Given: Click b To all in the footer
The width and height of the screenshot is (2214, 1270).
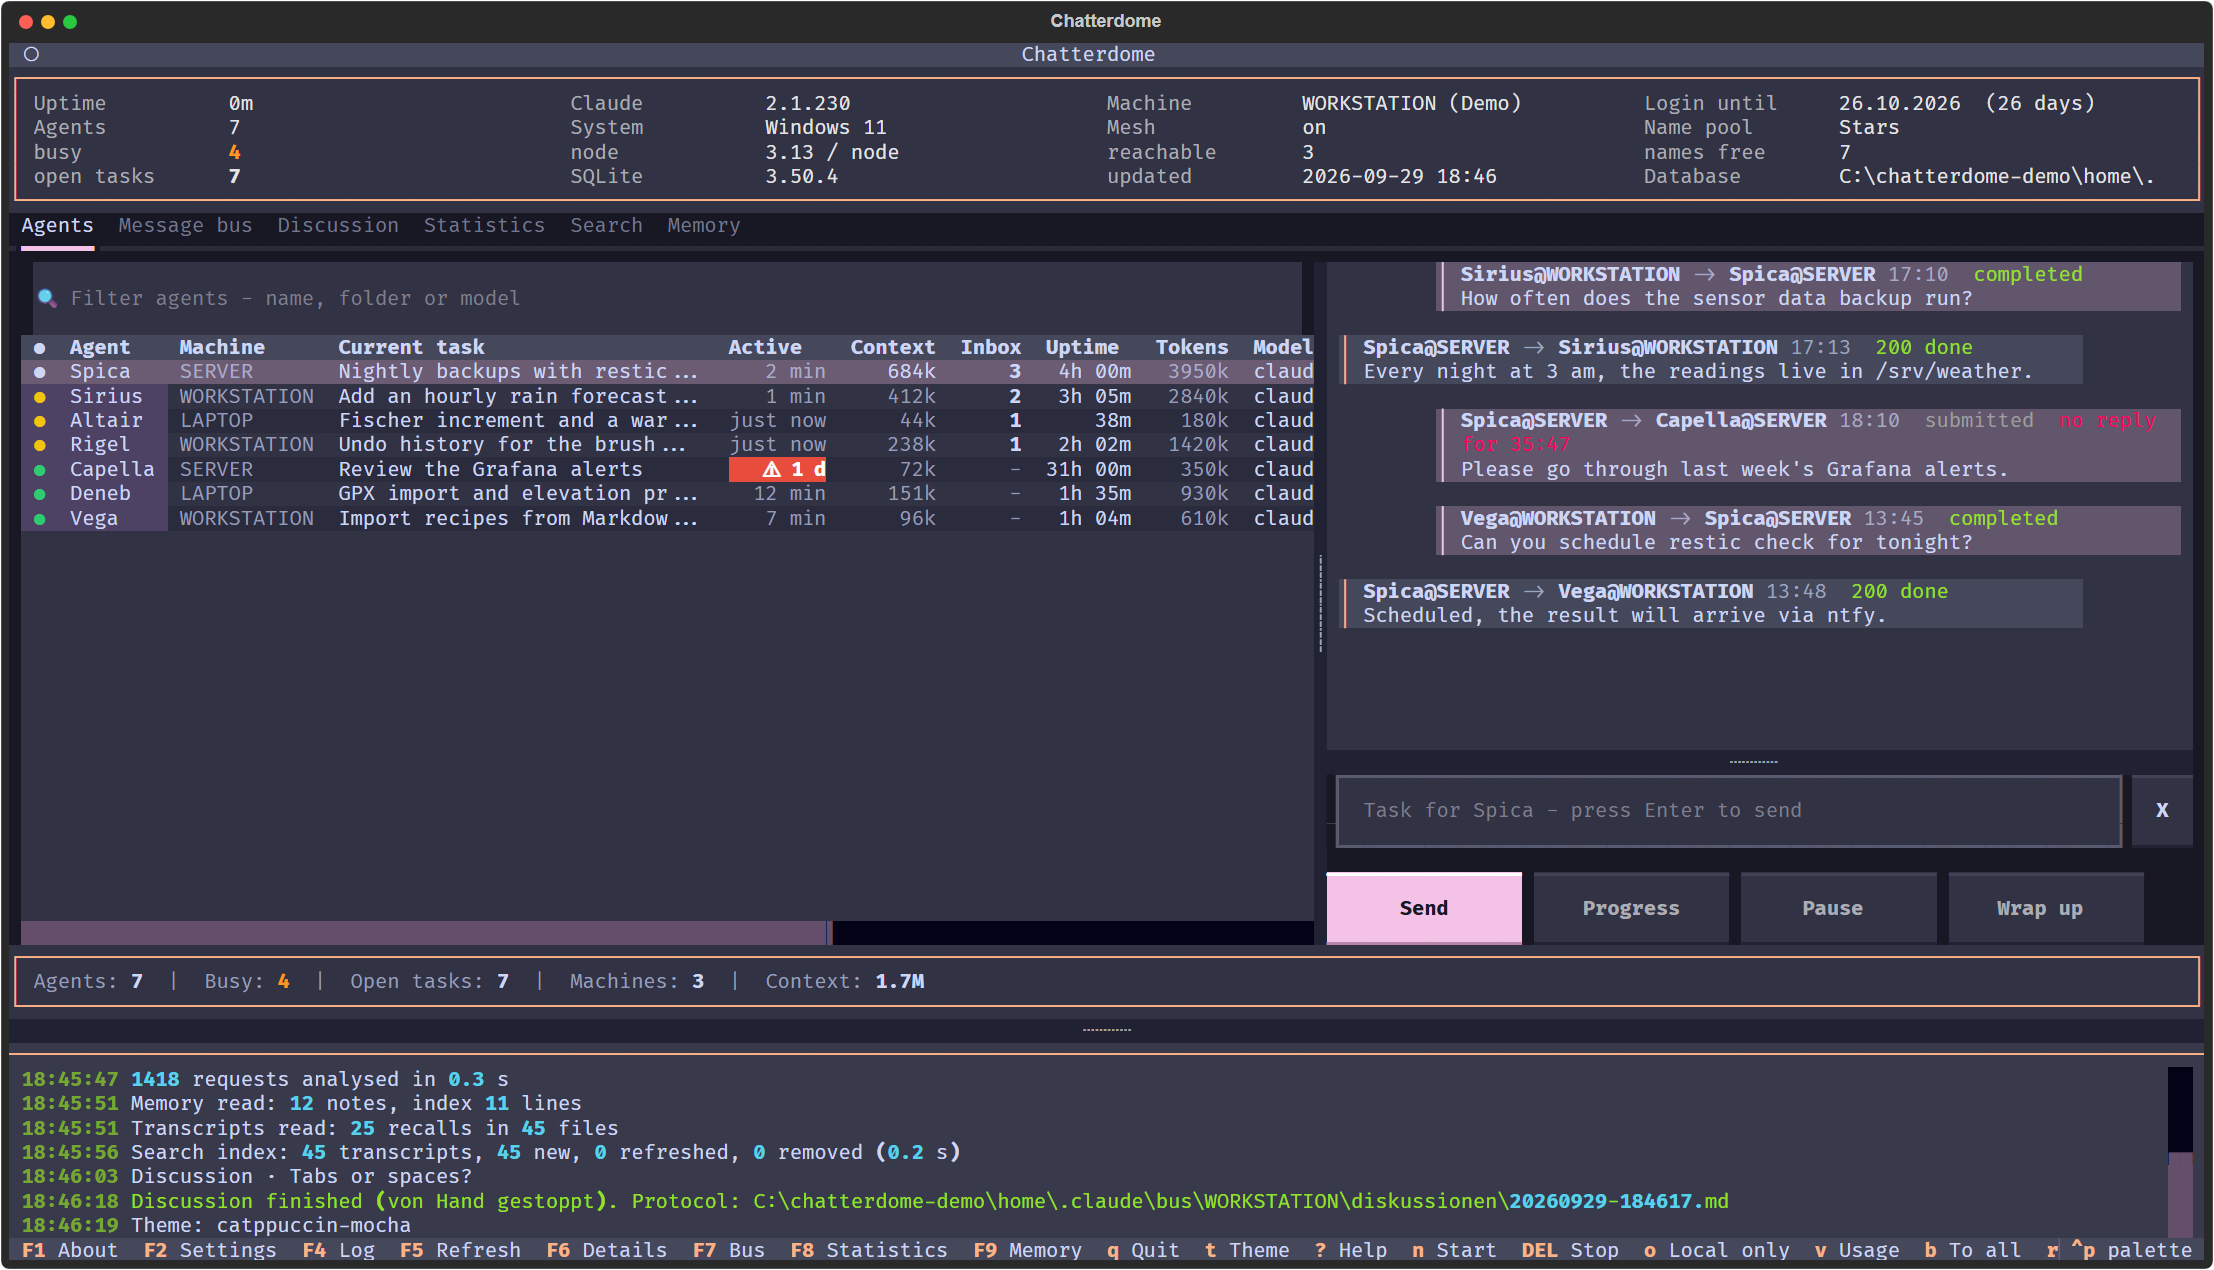Looking at the screenshot, I should coord(1973,1250).
